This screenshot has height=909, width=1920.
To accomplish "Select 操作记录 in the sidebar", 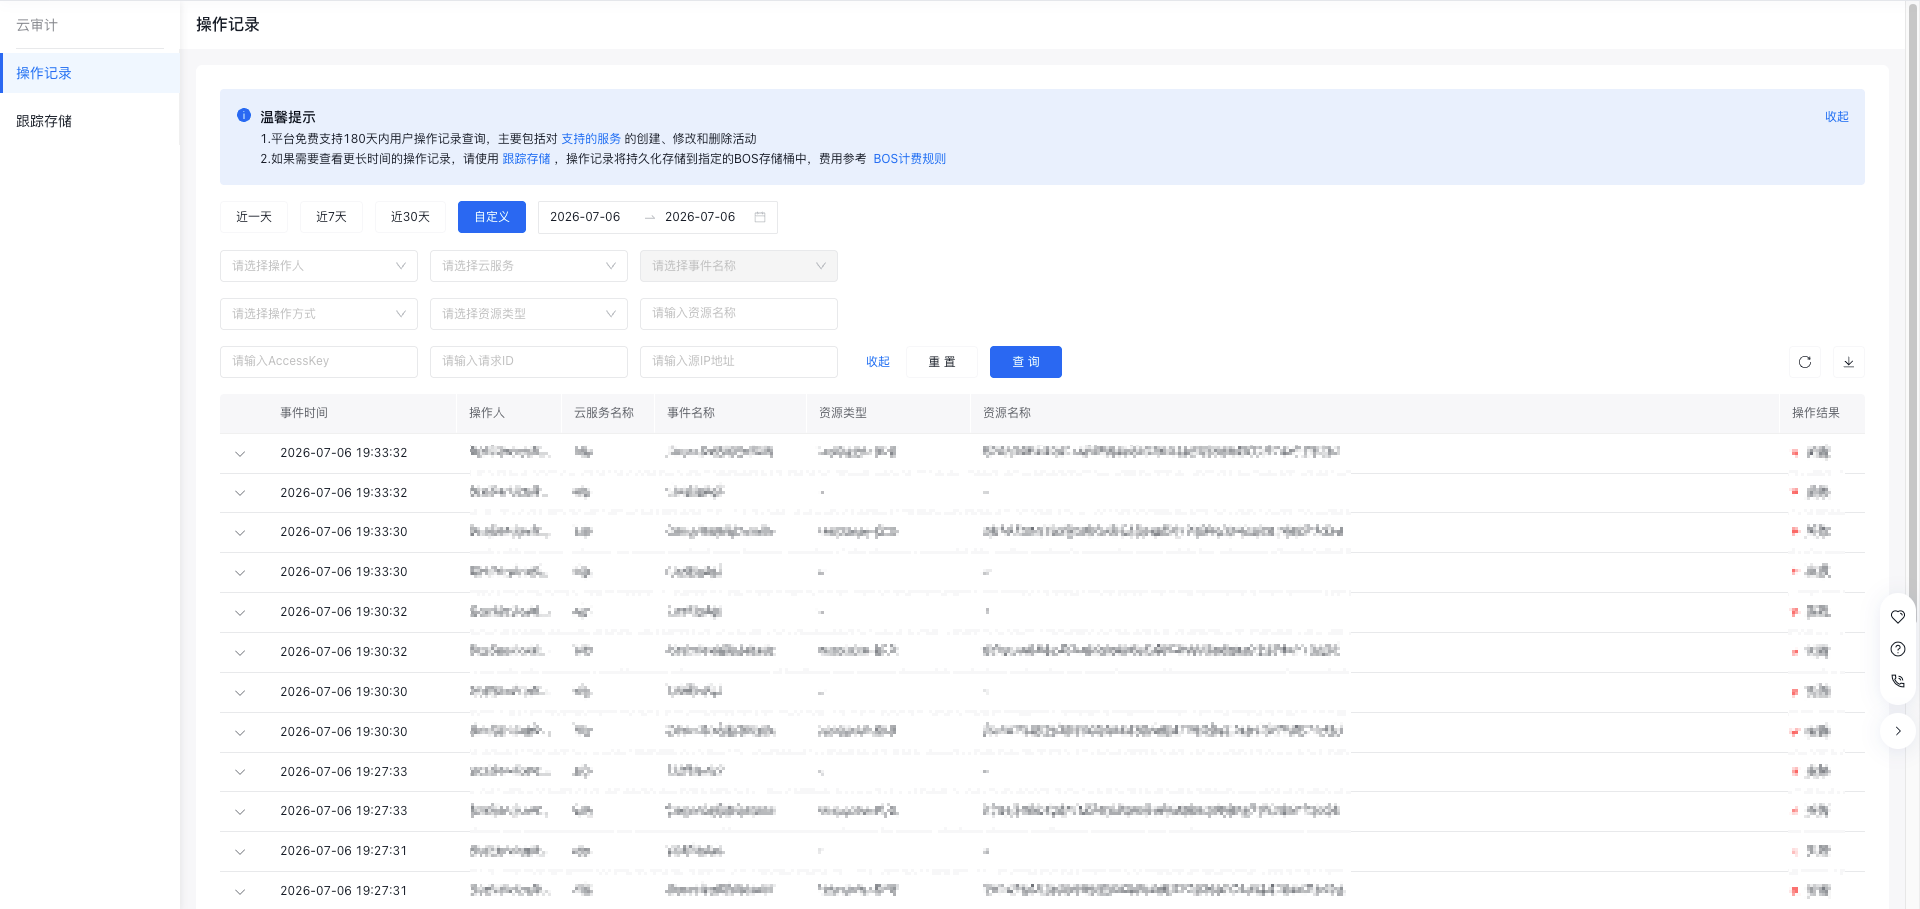I will click(x=44, y=73).
